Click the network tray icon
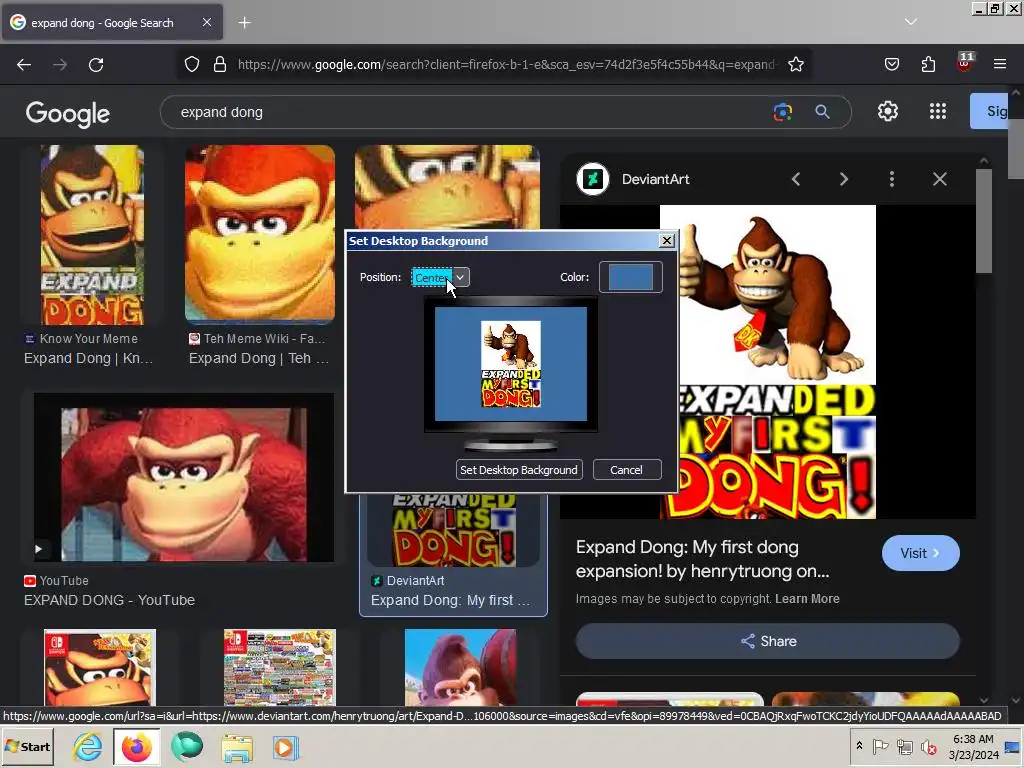The width and height of the screenshot is (1024, 768). pyautogui.click(x=904, y=746)
